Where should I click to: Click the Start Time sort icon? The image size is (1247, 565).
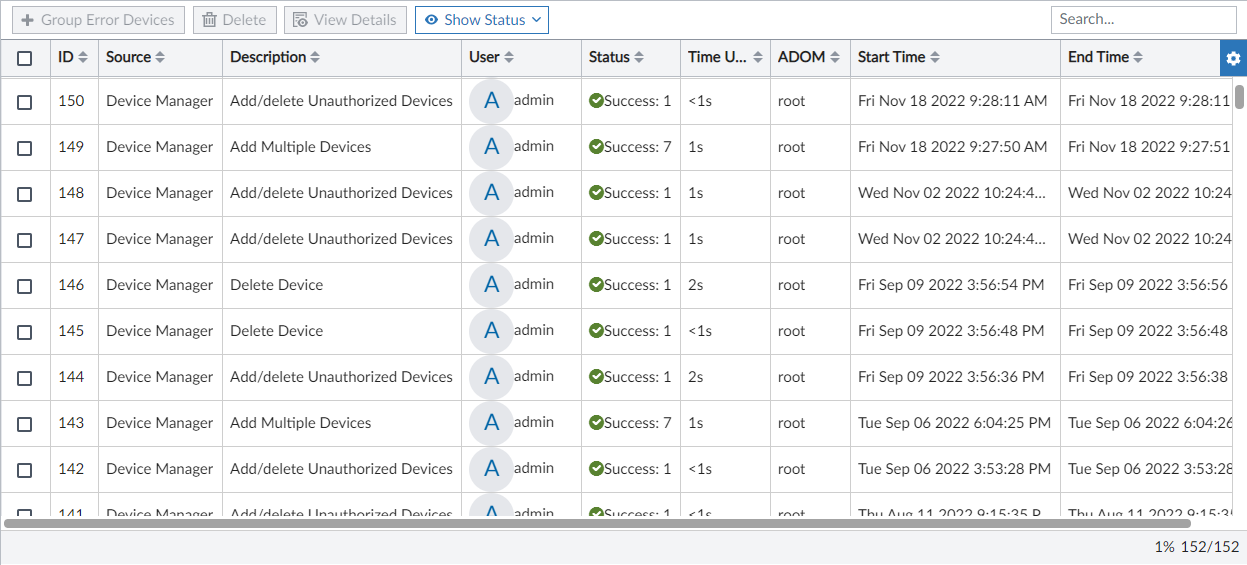[935, 58]
